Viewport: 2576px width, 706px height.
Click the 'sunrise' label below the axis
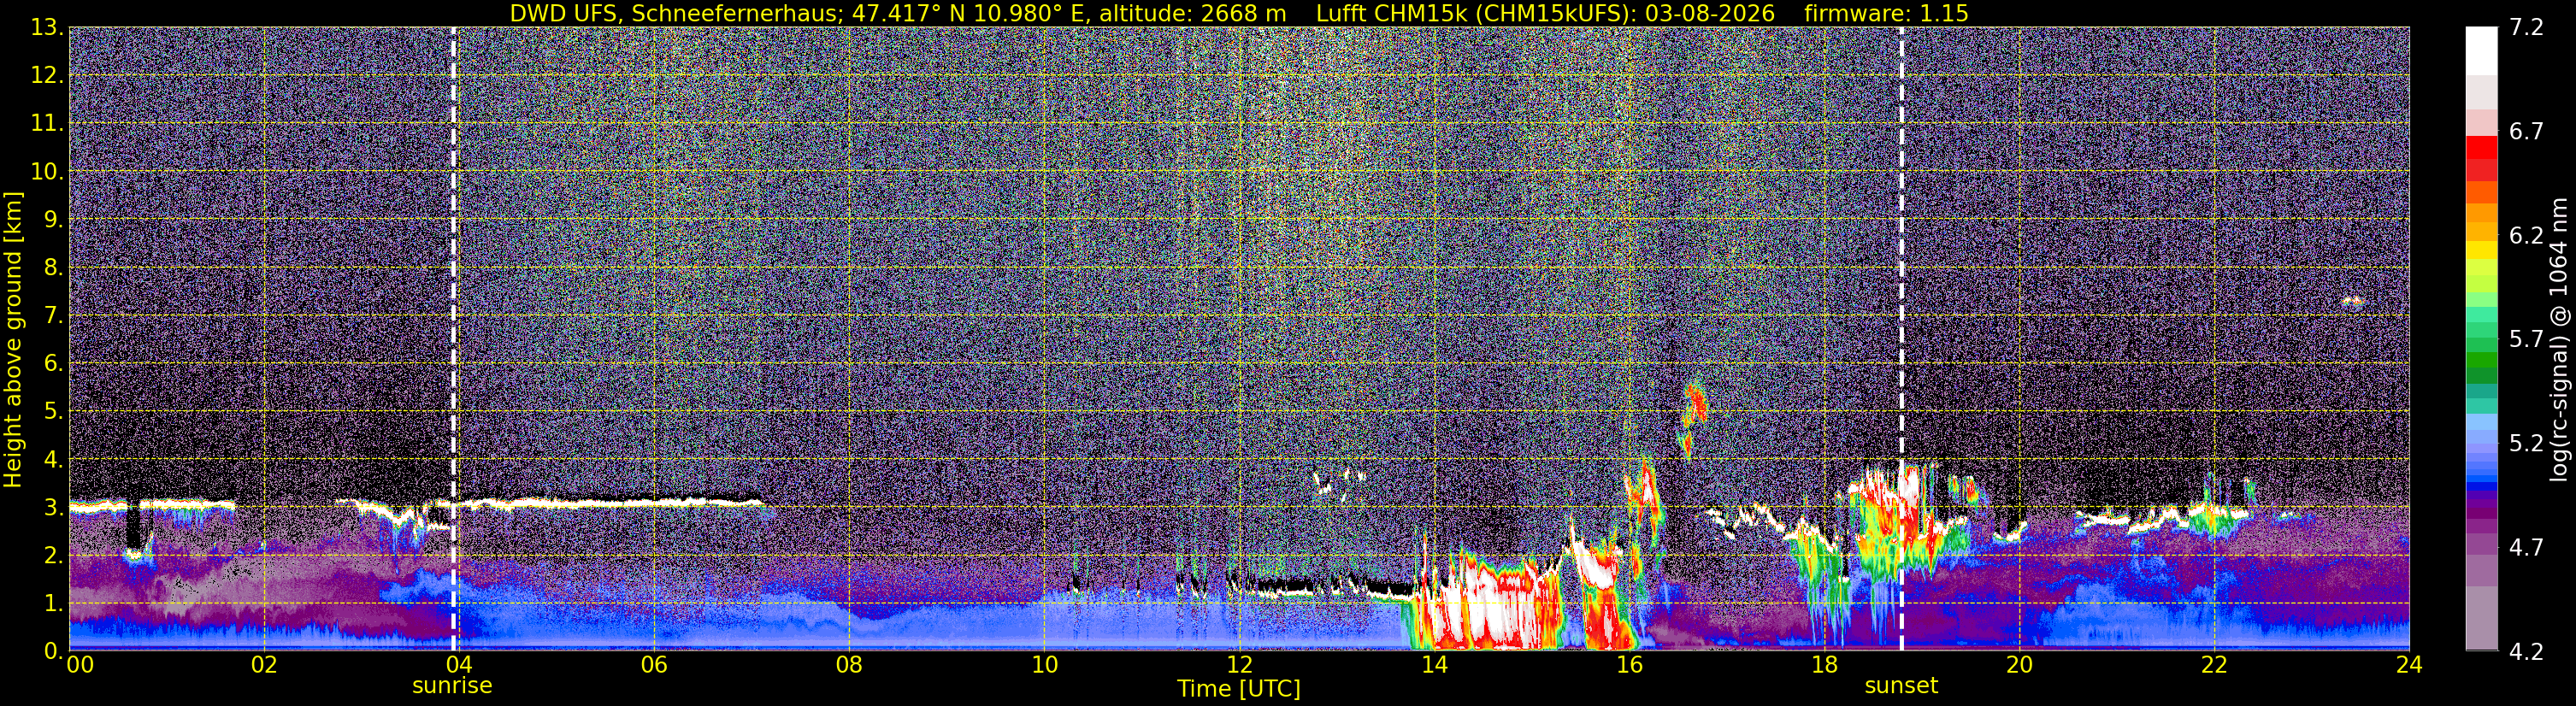point(453,686)
